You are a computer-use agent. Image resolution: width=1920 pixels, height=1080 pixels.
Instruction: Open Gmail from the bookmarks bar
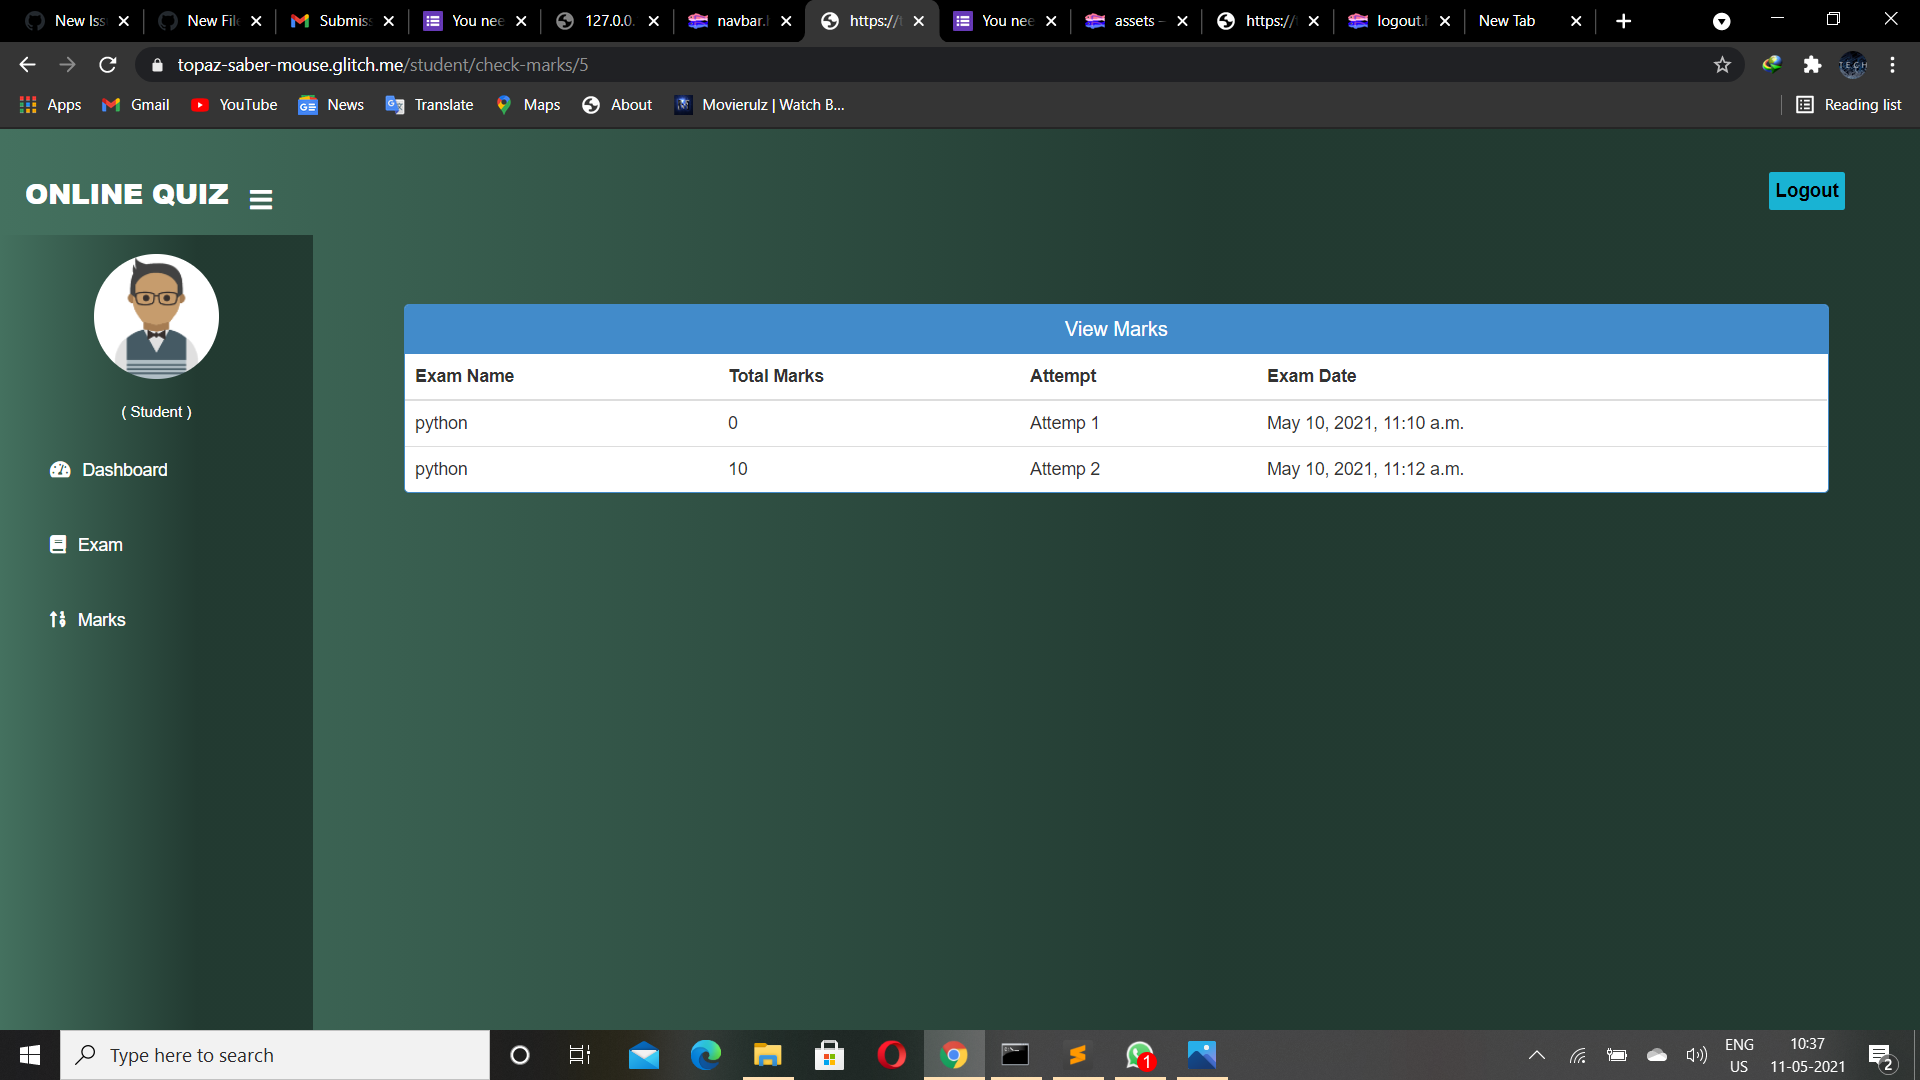click(134, 104)
